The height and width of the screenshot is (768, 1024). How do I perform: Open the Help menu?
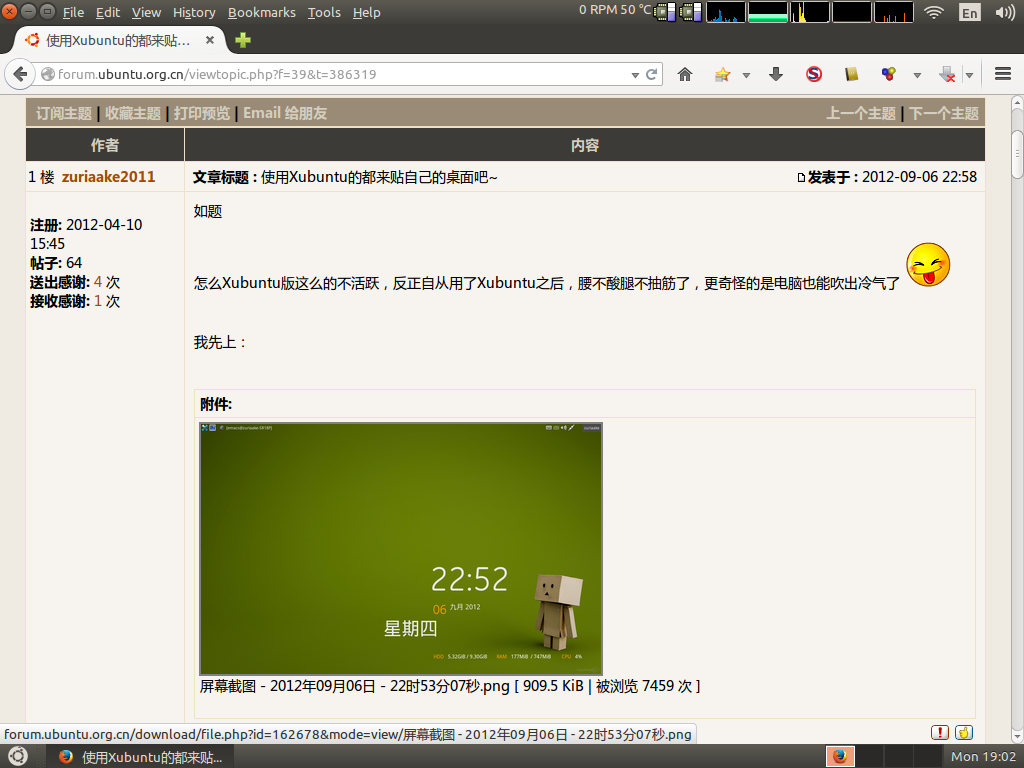366,12
